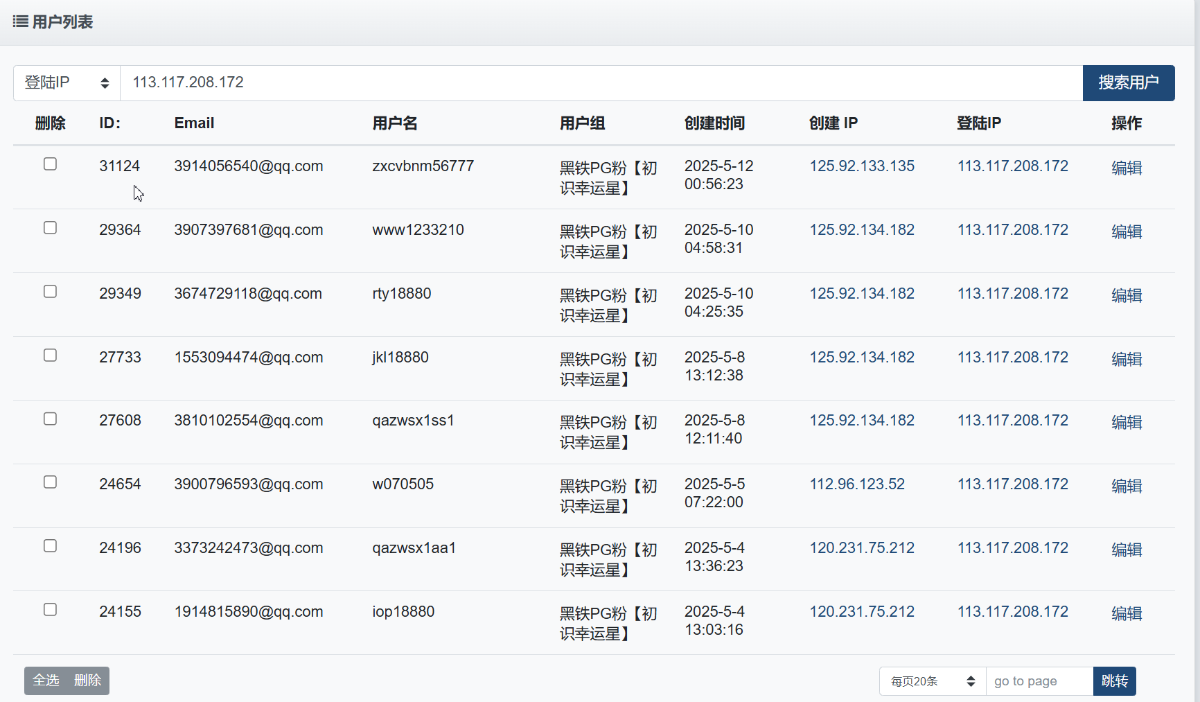Open 编辑 for user rty18880
Image resolution: width=1200 pixels, height=702 pixels.
[x=1127, y=296]
